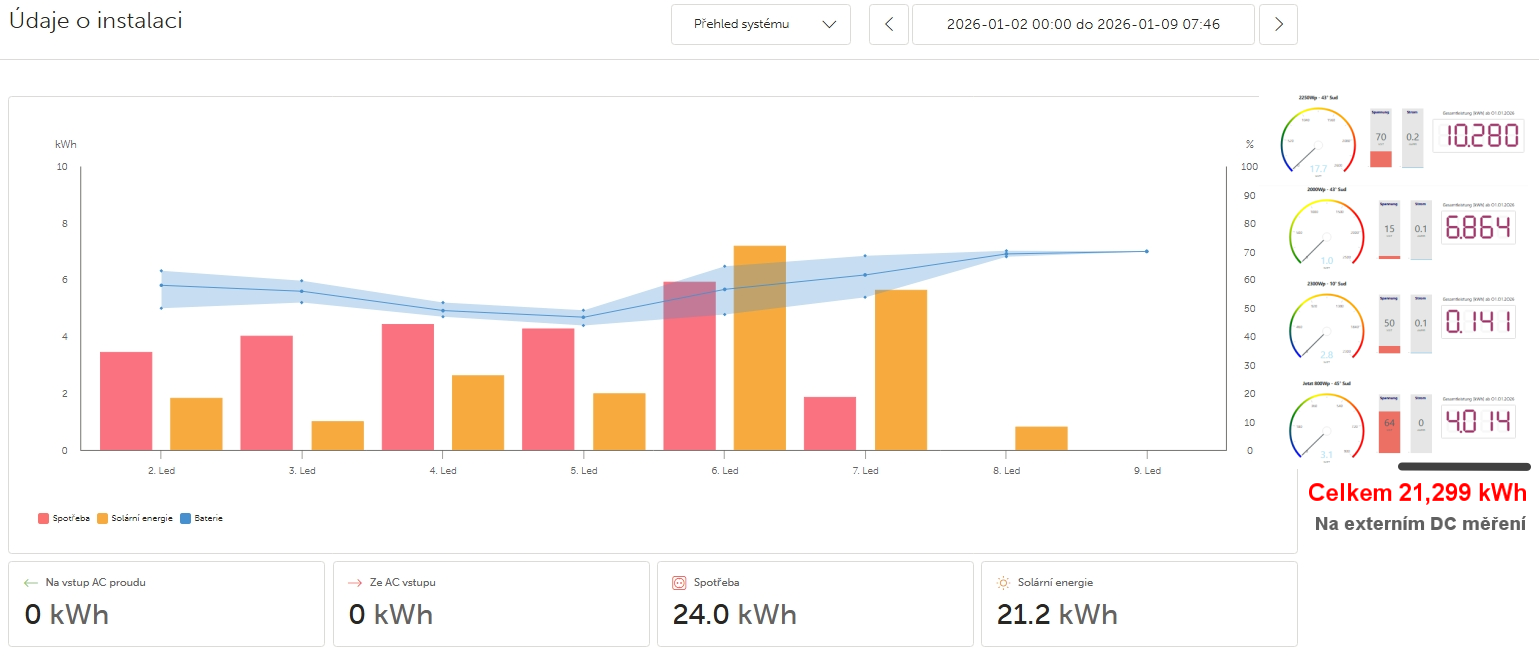The image size is (1539, 656).
Task: Open the Spotřeba 24.0 kWh card
Action: tap(815, 603)
